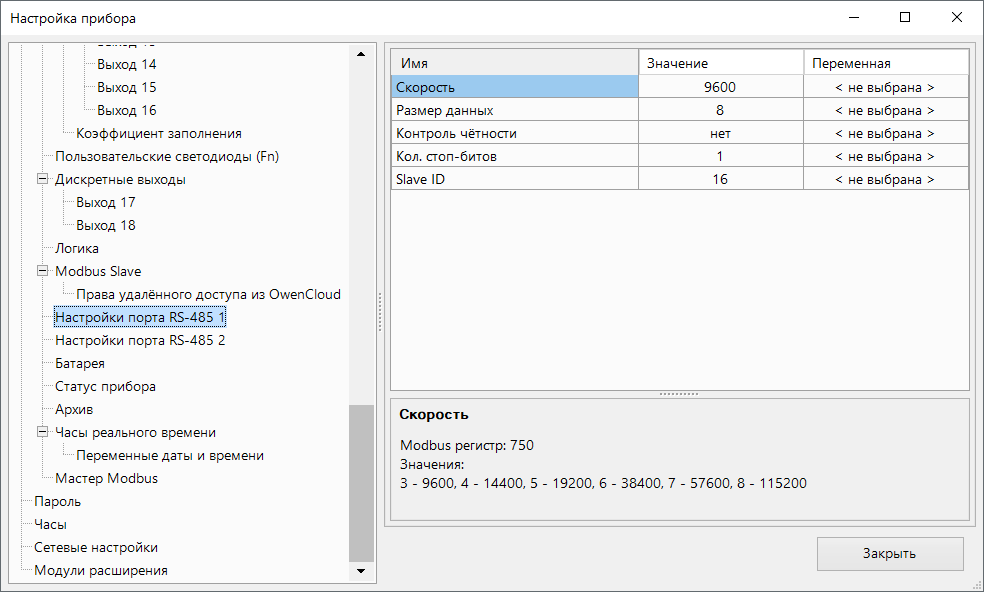Click the Имя column header
Image resolution: width=984 pixels, height=592 pixels.
(x=514, y=63)
